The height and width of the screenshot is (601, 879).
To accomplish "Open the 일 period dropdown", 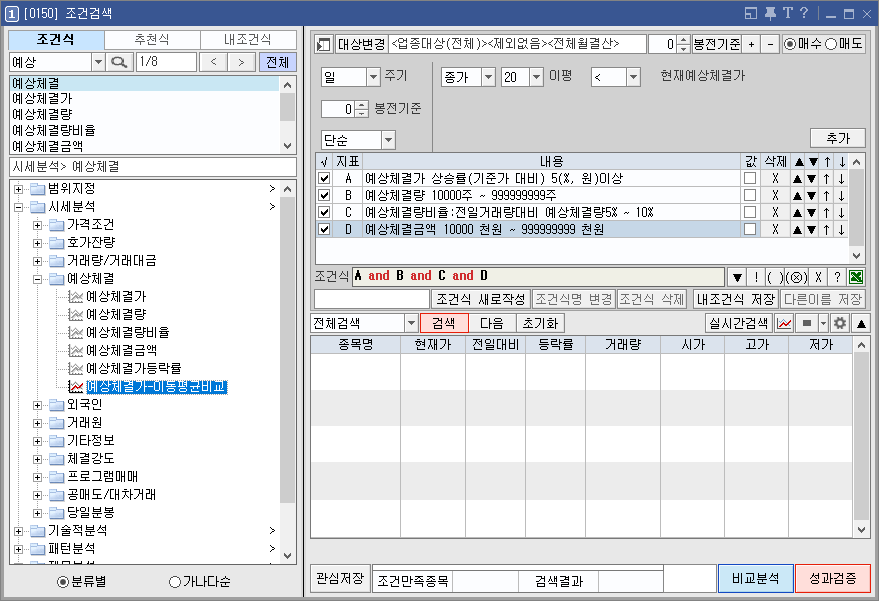I will click(373, 77).
